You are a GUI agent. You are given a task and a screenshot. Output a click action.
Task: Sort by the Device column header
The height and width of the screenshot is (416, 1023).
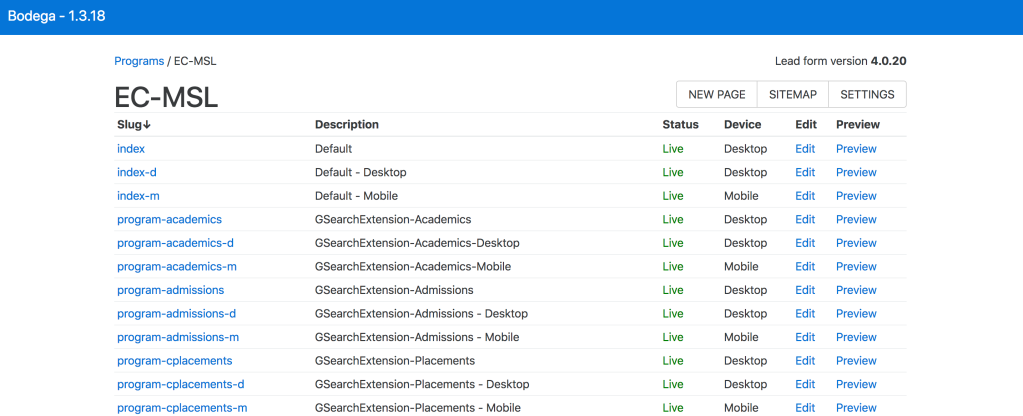click(743, 125)
